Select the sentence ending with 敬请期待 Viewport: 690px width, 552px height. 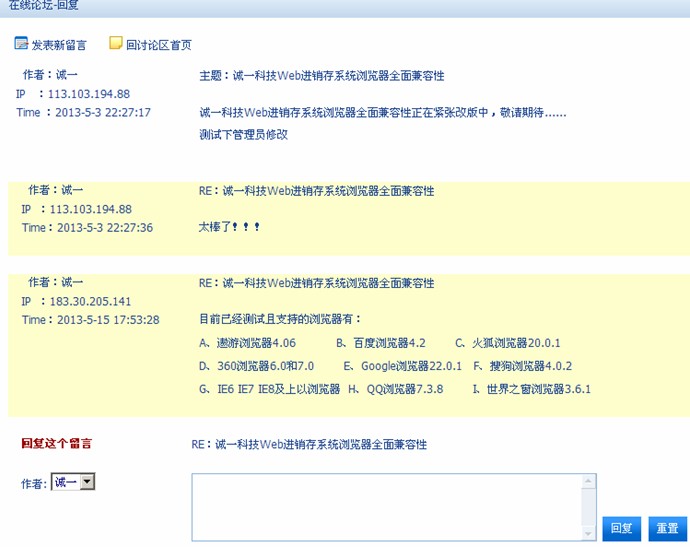383,113
